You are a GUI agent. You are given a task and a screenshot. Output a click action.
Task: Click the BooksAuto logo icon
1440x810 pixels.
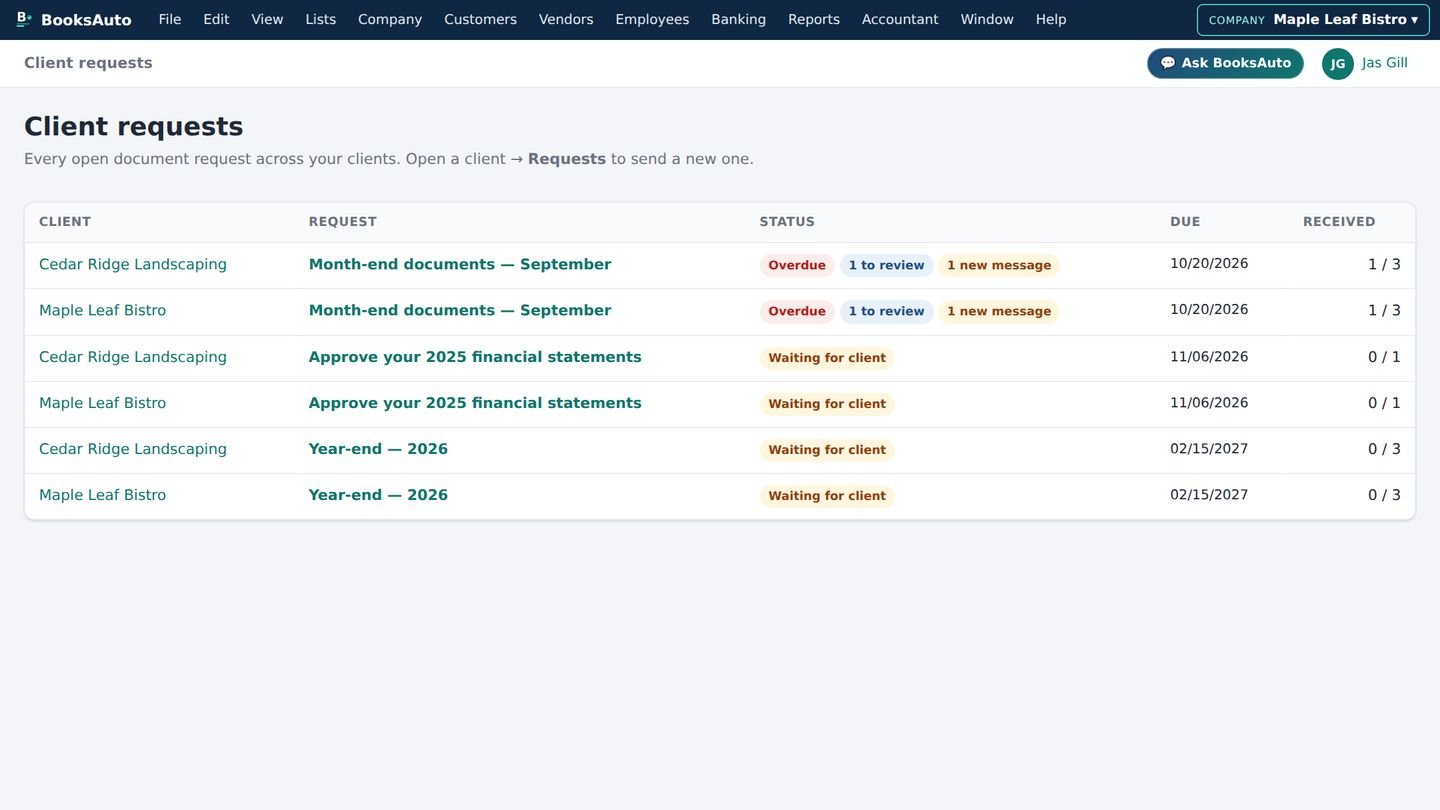[24, 19]
